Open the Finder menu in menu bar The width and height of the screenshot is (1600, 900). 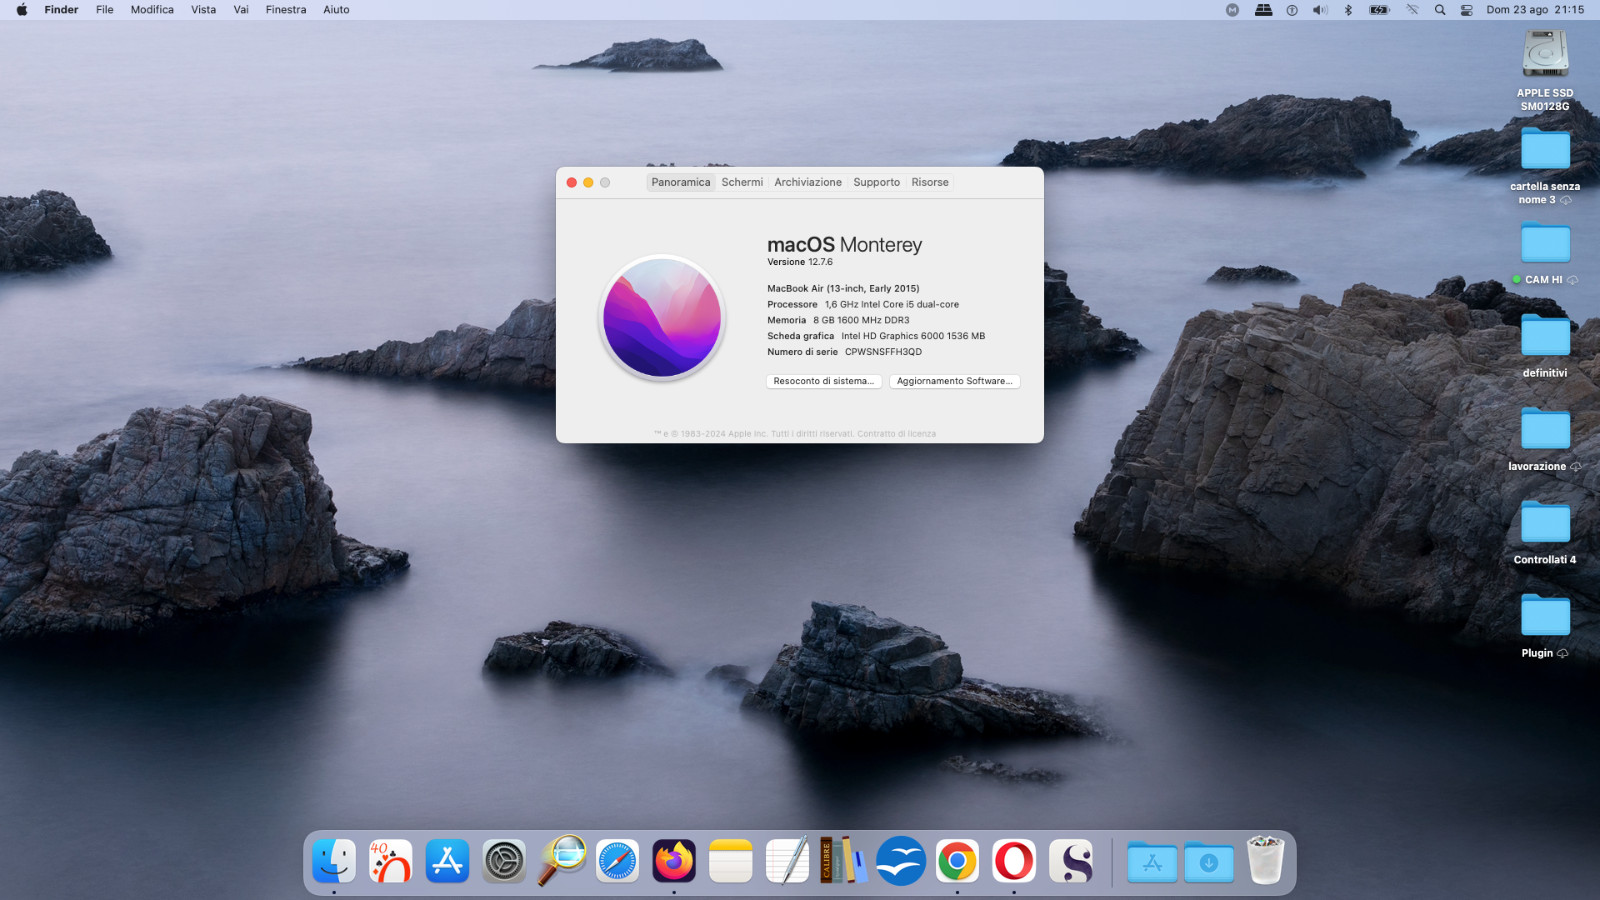click(61, 10)
